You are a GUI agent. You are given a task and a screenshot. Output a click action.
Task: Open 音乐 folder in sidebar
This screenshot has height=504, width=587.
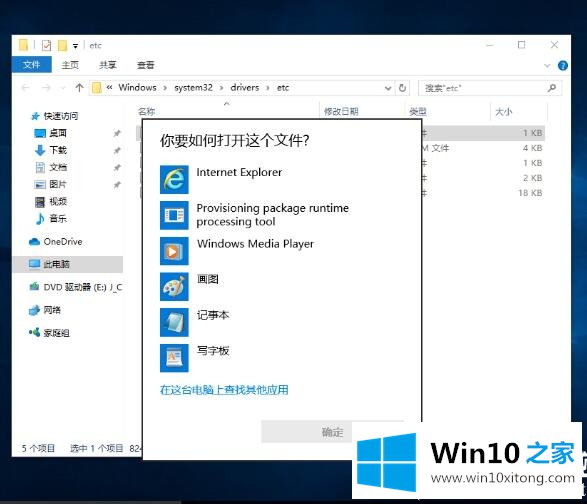pyautogui.click(x=58, y=218)
